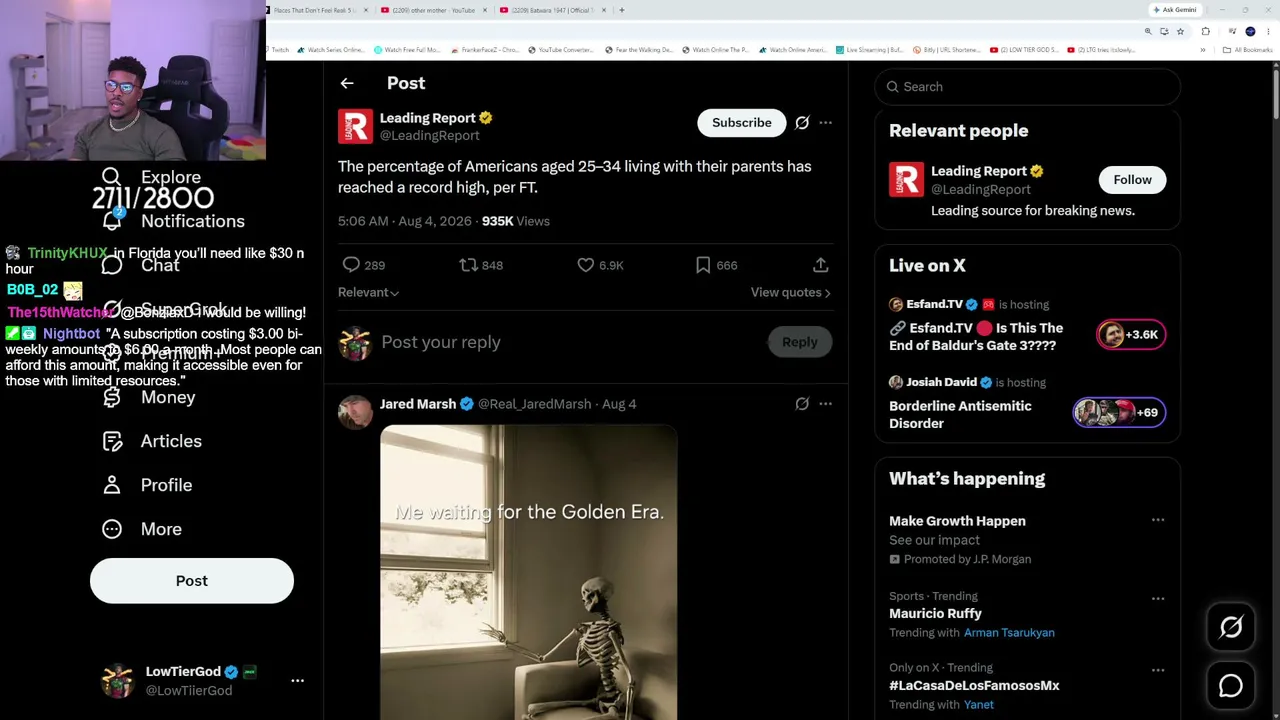1280x720 pixels.
Task: Click the white Post button in sidebar
Action: (x=192, y=581)
